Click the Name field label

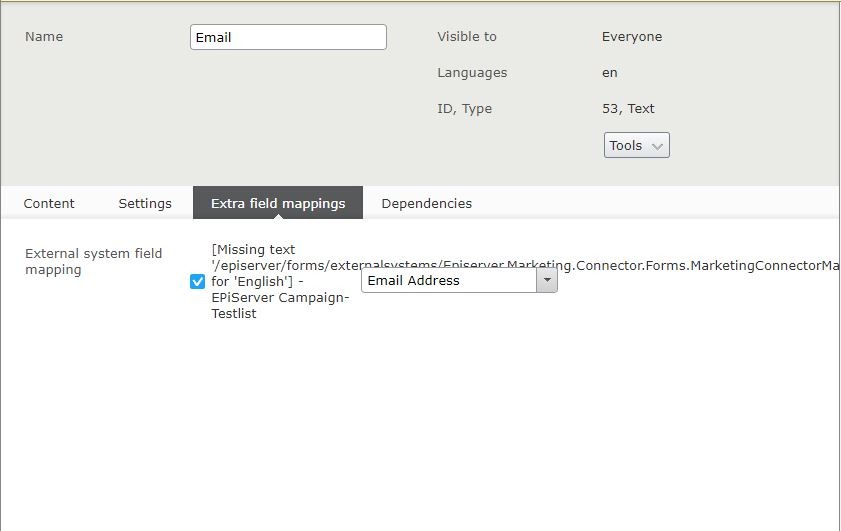[44, 37]
